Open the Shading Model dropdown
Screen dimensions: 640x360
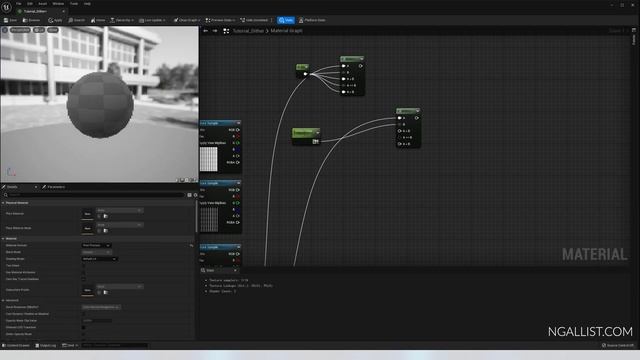[x=100, y=259]
